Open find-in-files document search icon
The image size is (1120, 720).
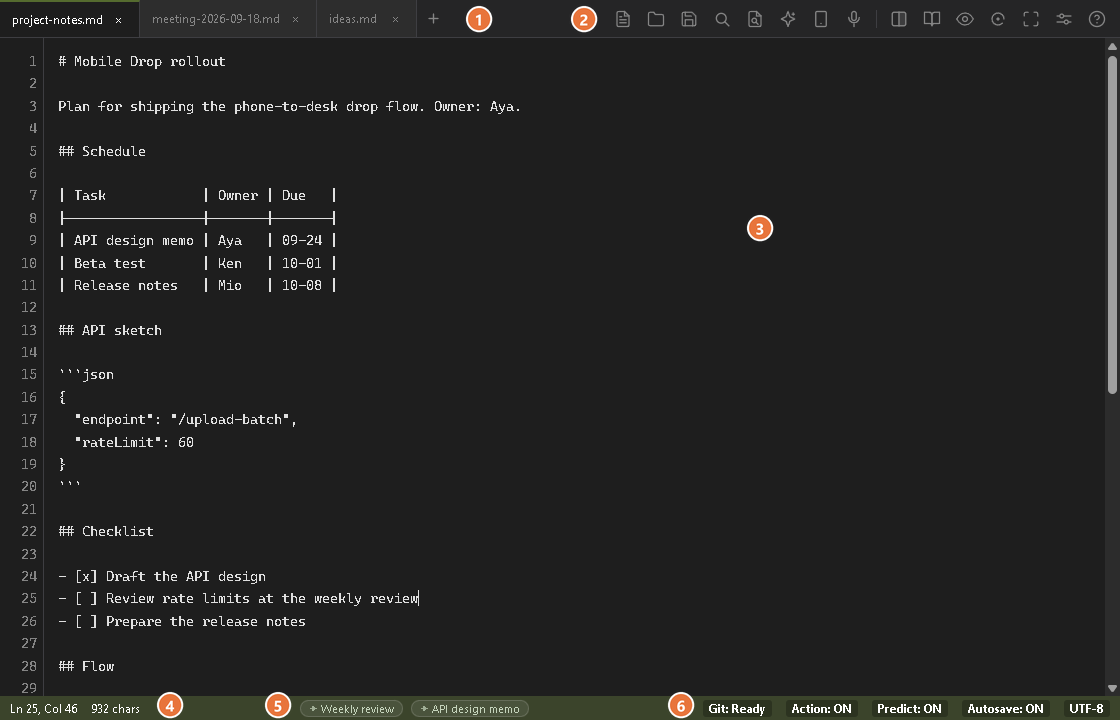[755, 19]
